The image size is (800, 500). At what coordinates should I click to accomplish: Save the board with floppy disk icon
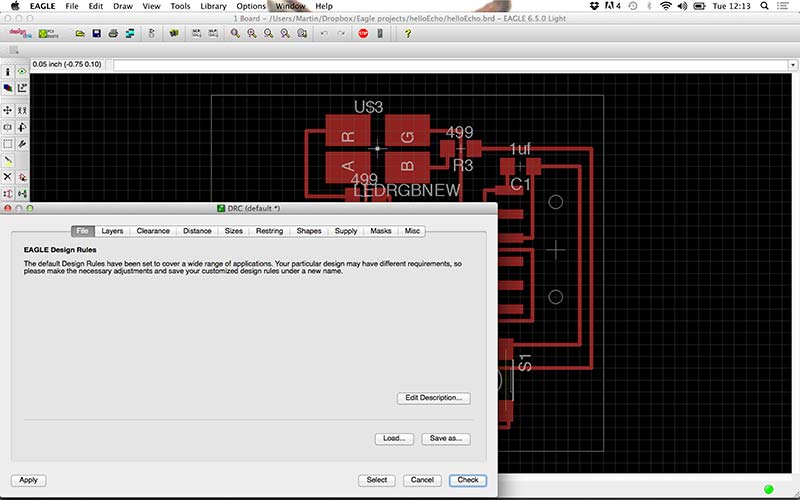tap(96, 33)
